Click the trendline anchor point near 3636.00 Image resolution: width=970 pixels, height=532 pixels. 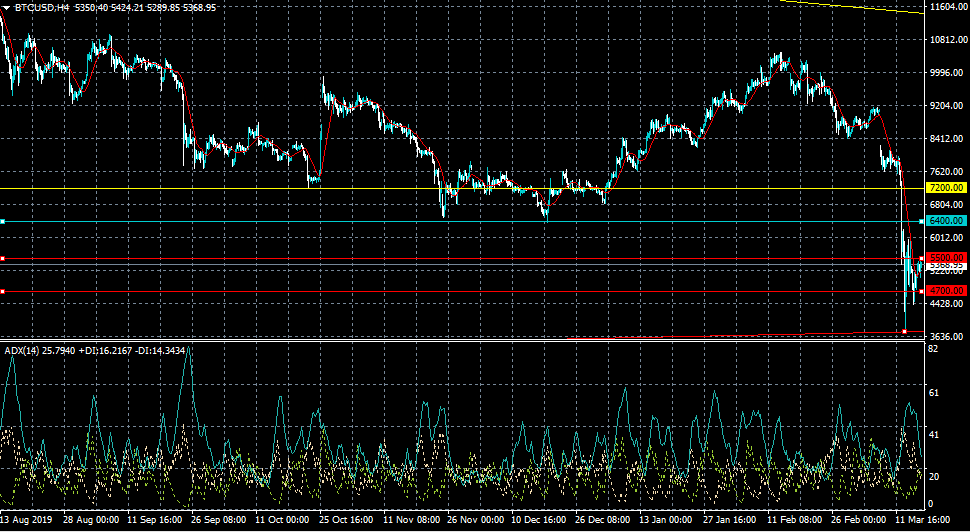(904, 332)
